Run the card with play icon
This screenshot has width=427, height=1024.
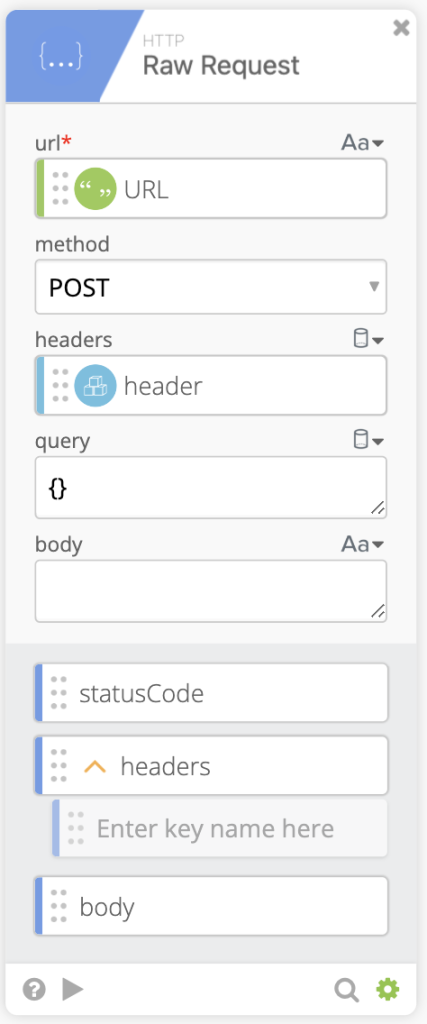coord(72,989)
